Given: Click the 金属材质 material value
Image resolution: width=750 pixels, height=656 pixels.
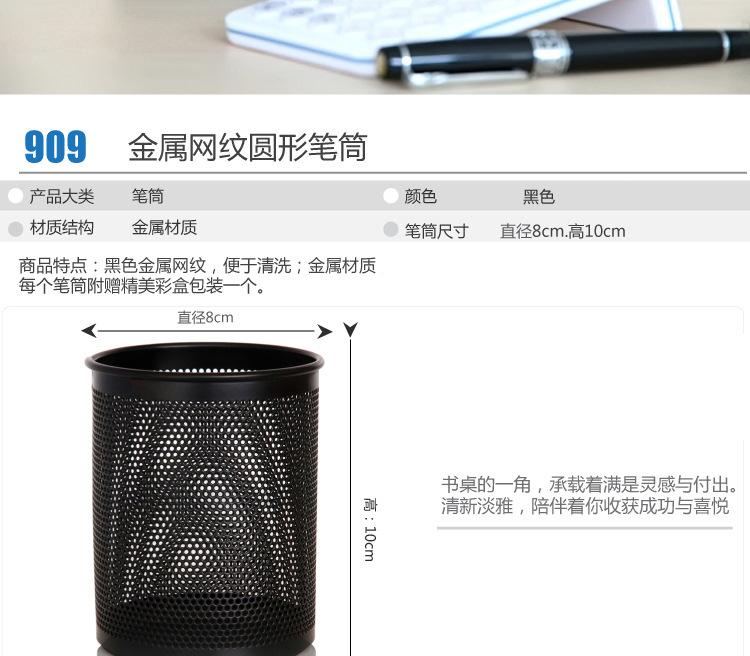Looking at the screenshot, I should click(164, 227).
